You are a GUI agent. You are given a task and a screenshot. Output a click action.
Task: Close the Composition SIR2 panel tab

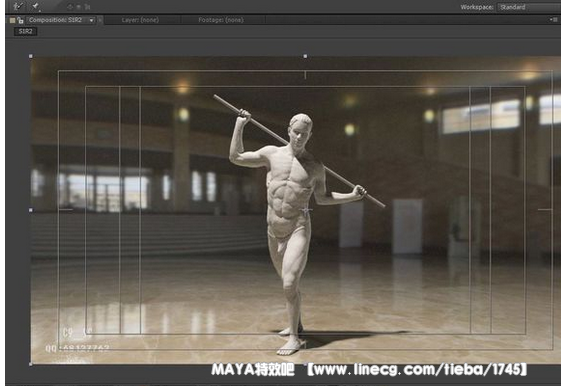point(100,20)
